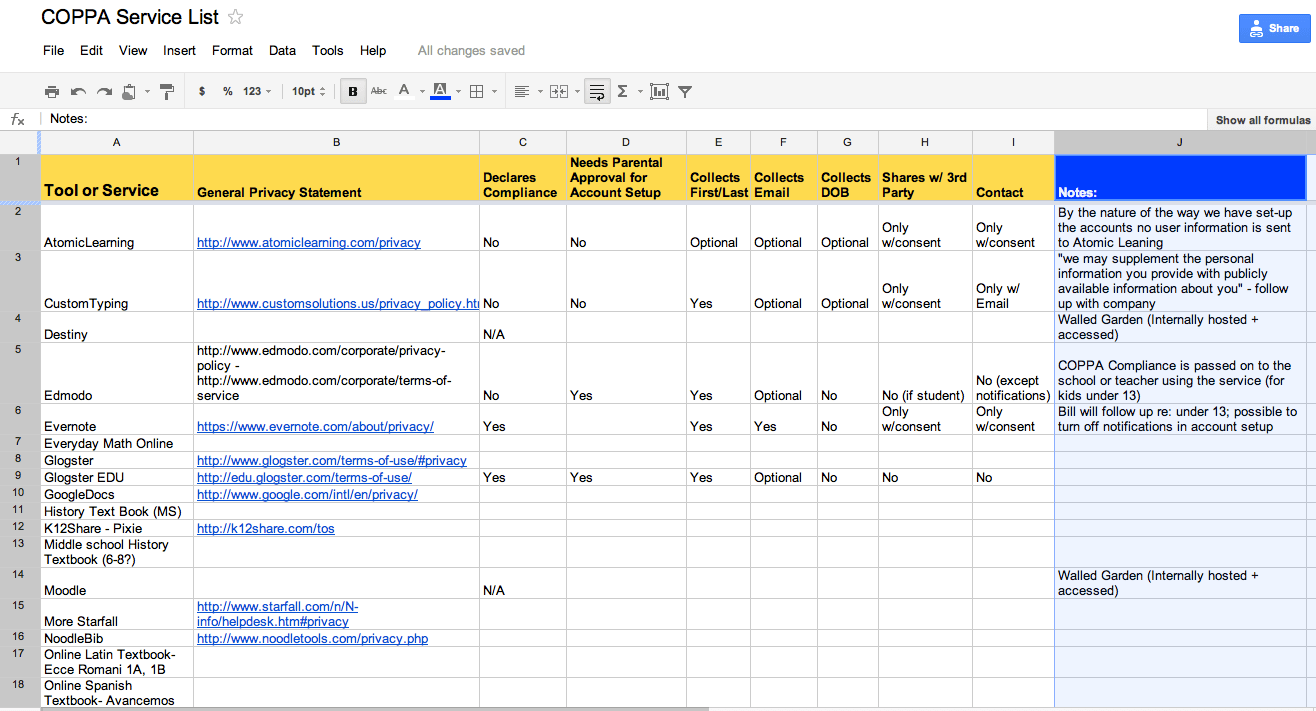Select the blue 'Notes:' header cell
The image size is (1316, 711).
pos(1180,178)
